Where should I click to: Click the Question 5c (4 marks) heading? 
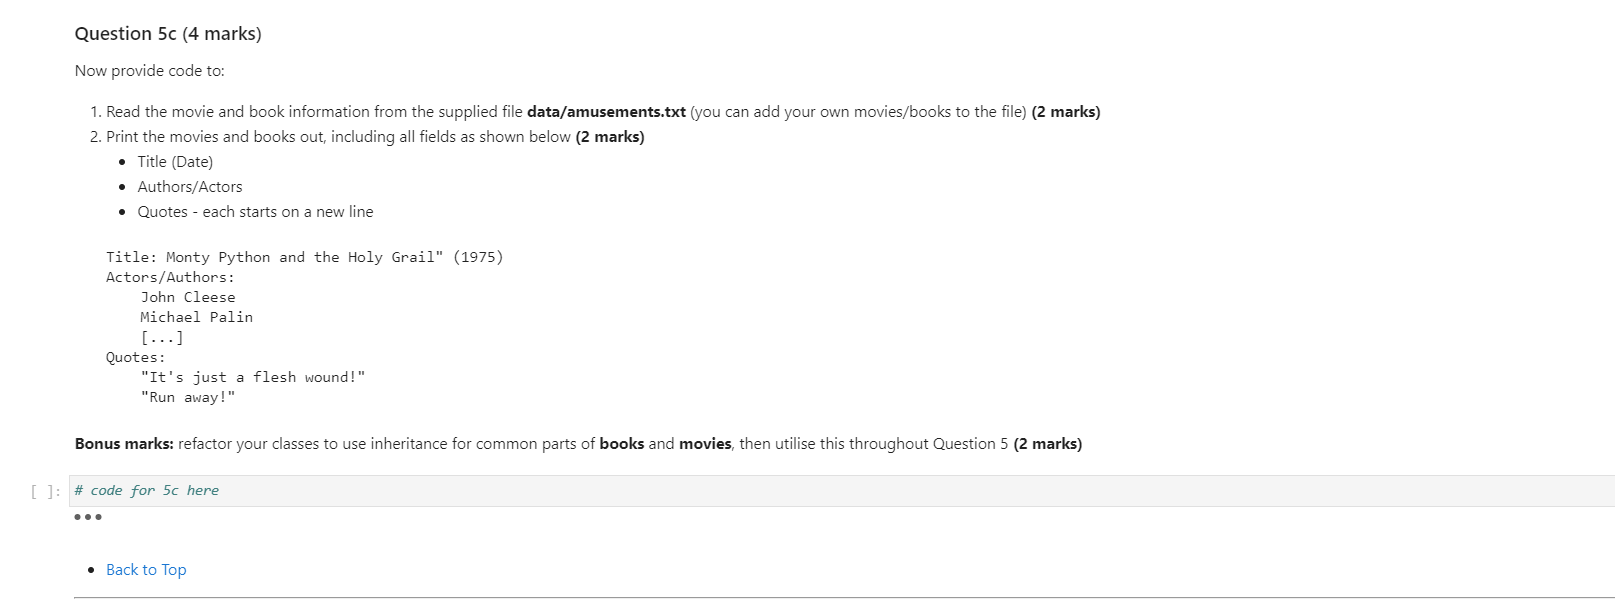click(x=168, y=34)
